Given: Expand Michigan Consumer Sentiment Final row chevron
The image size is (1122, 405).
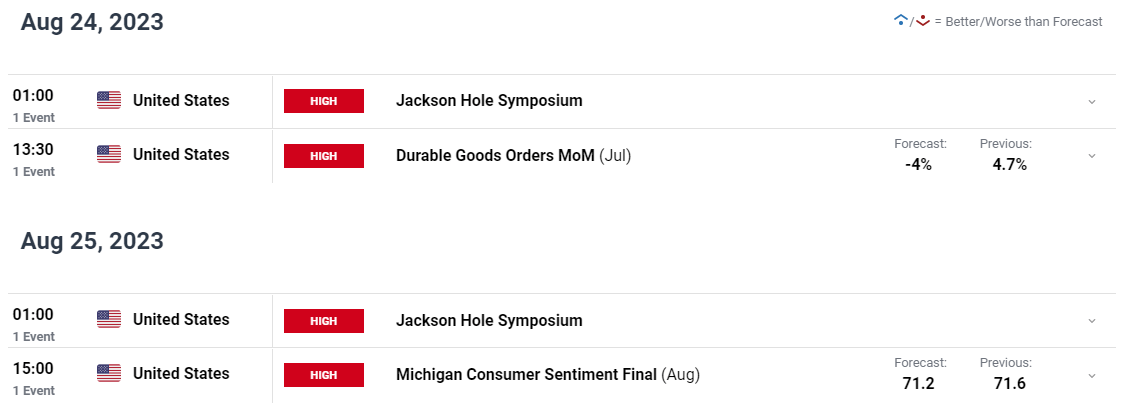Looking at the screenshot, I should [1092, 375].
